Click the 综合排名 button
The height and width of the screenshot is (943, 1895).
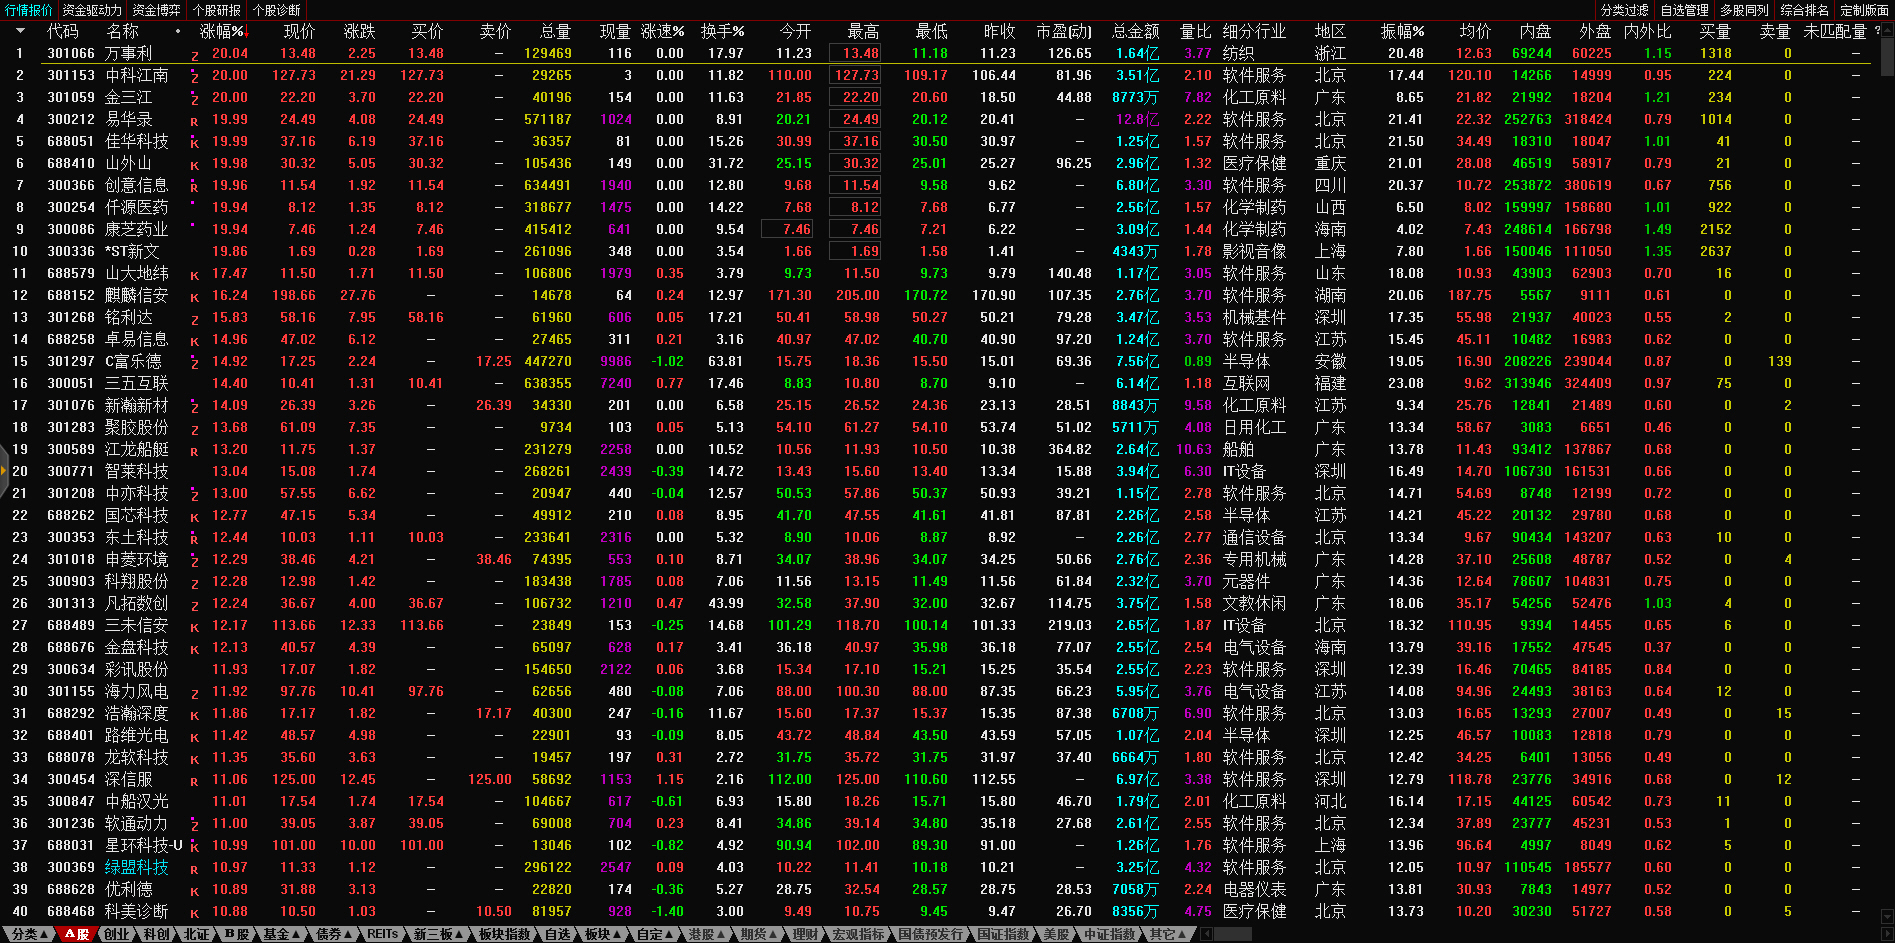point(1804,10)
